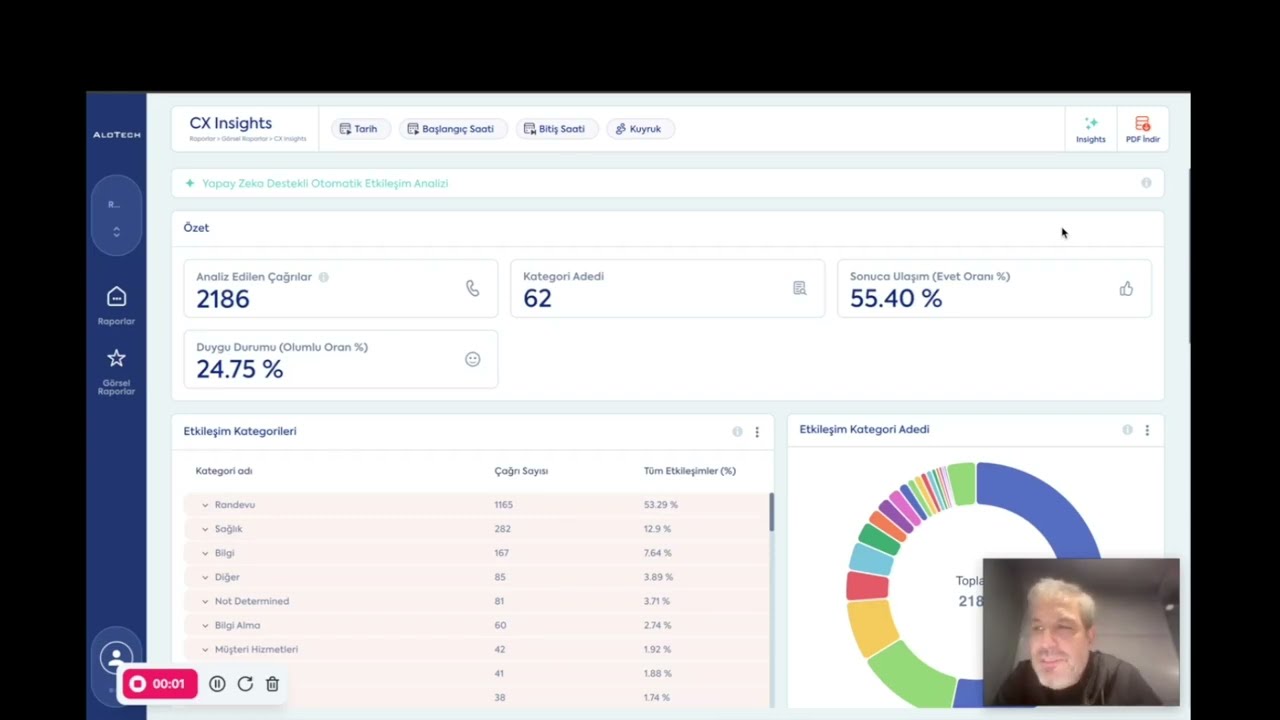The height and width of the screenshot is (720, 1280).
Task: Click the sparkle icon on AI banner
Action: (x=190, y=183)
